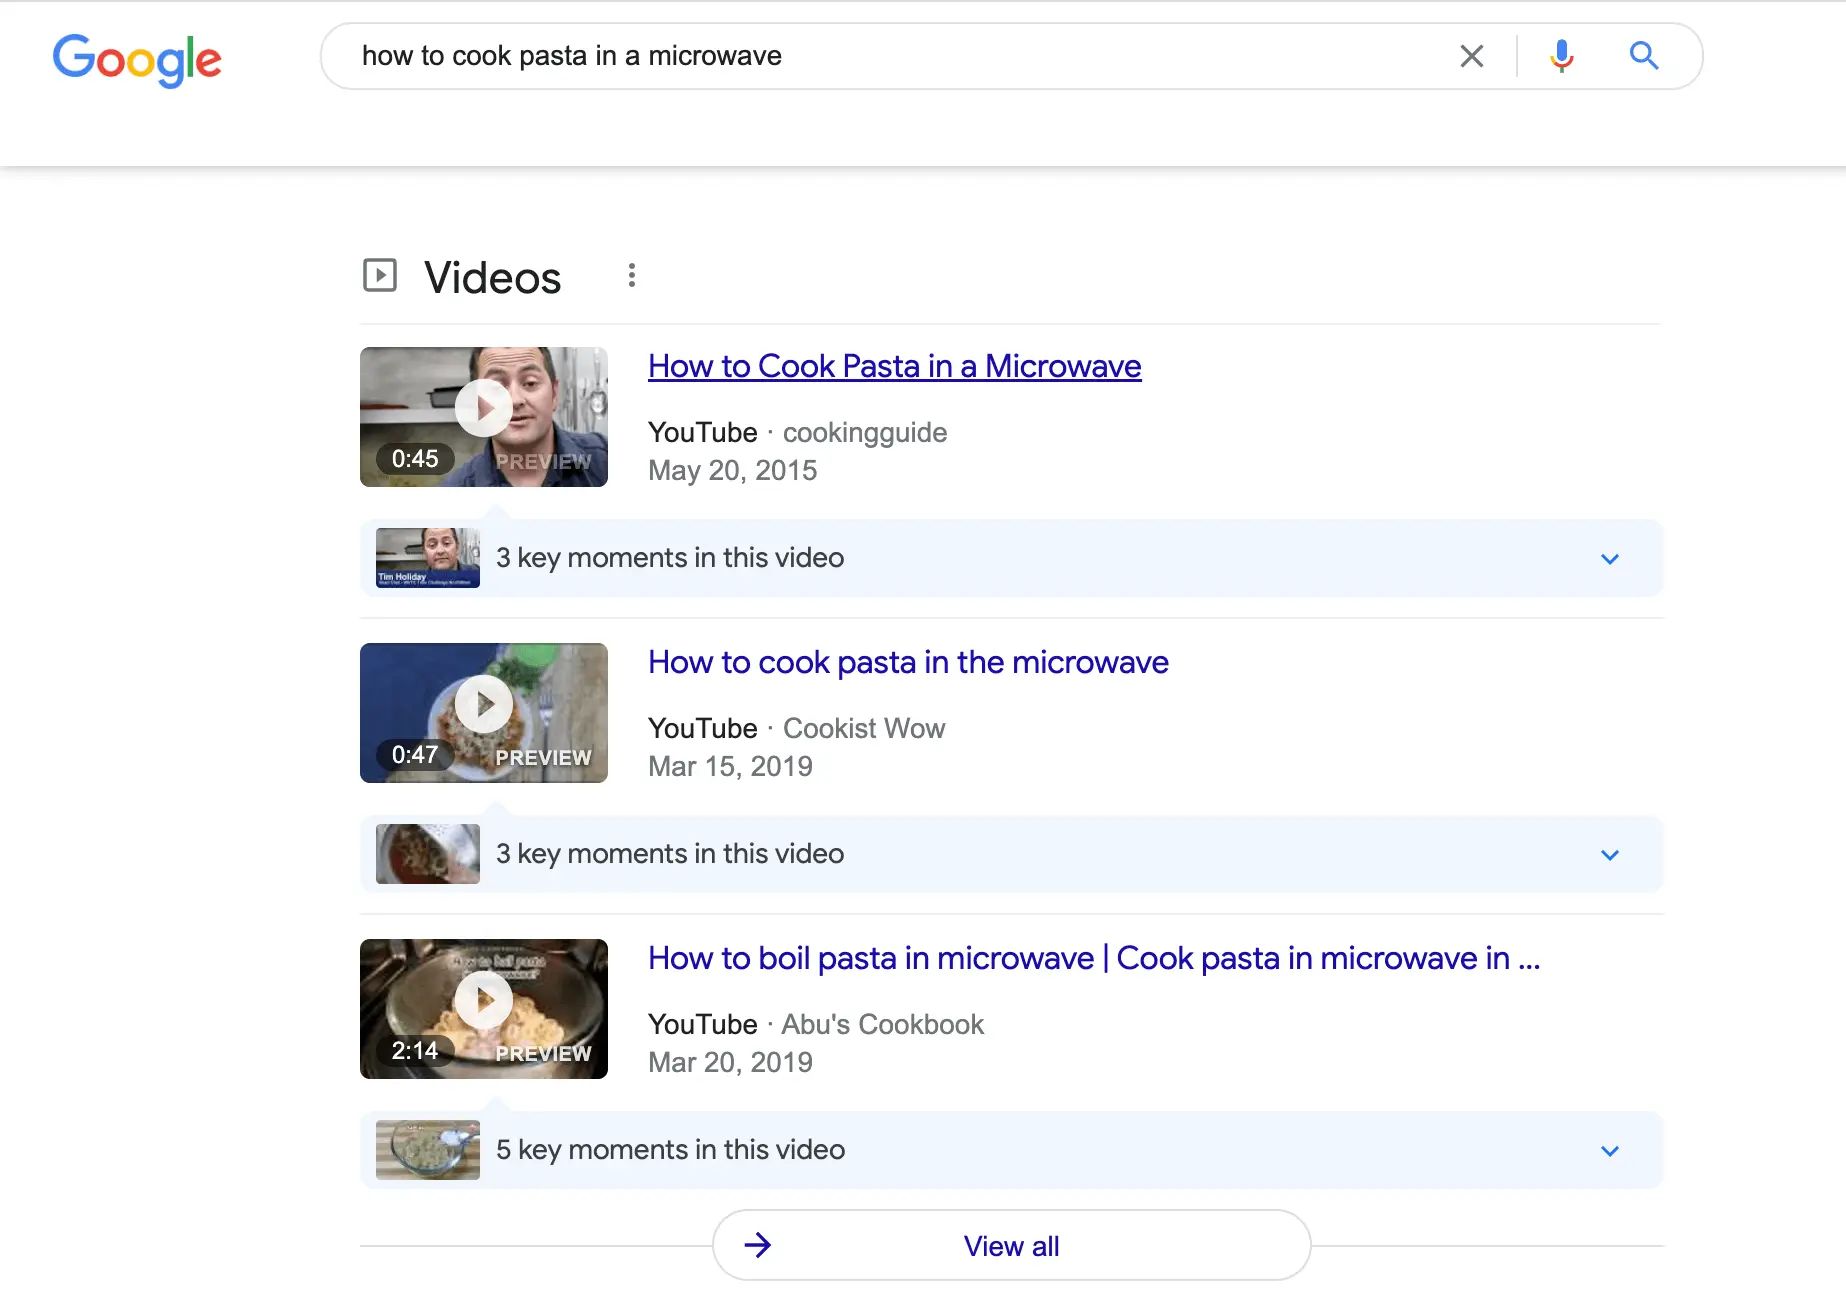The width and height of the screenshot is (1846, 1310).
Task: Open 'How to Cook Pasta in a Microwave' link
Action: click(894, 367)
